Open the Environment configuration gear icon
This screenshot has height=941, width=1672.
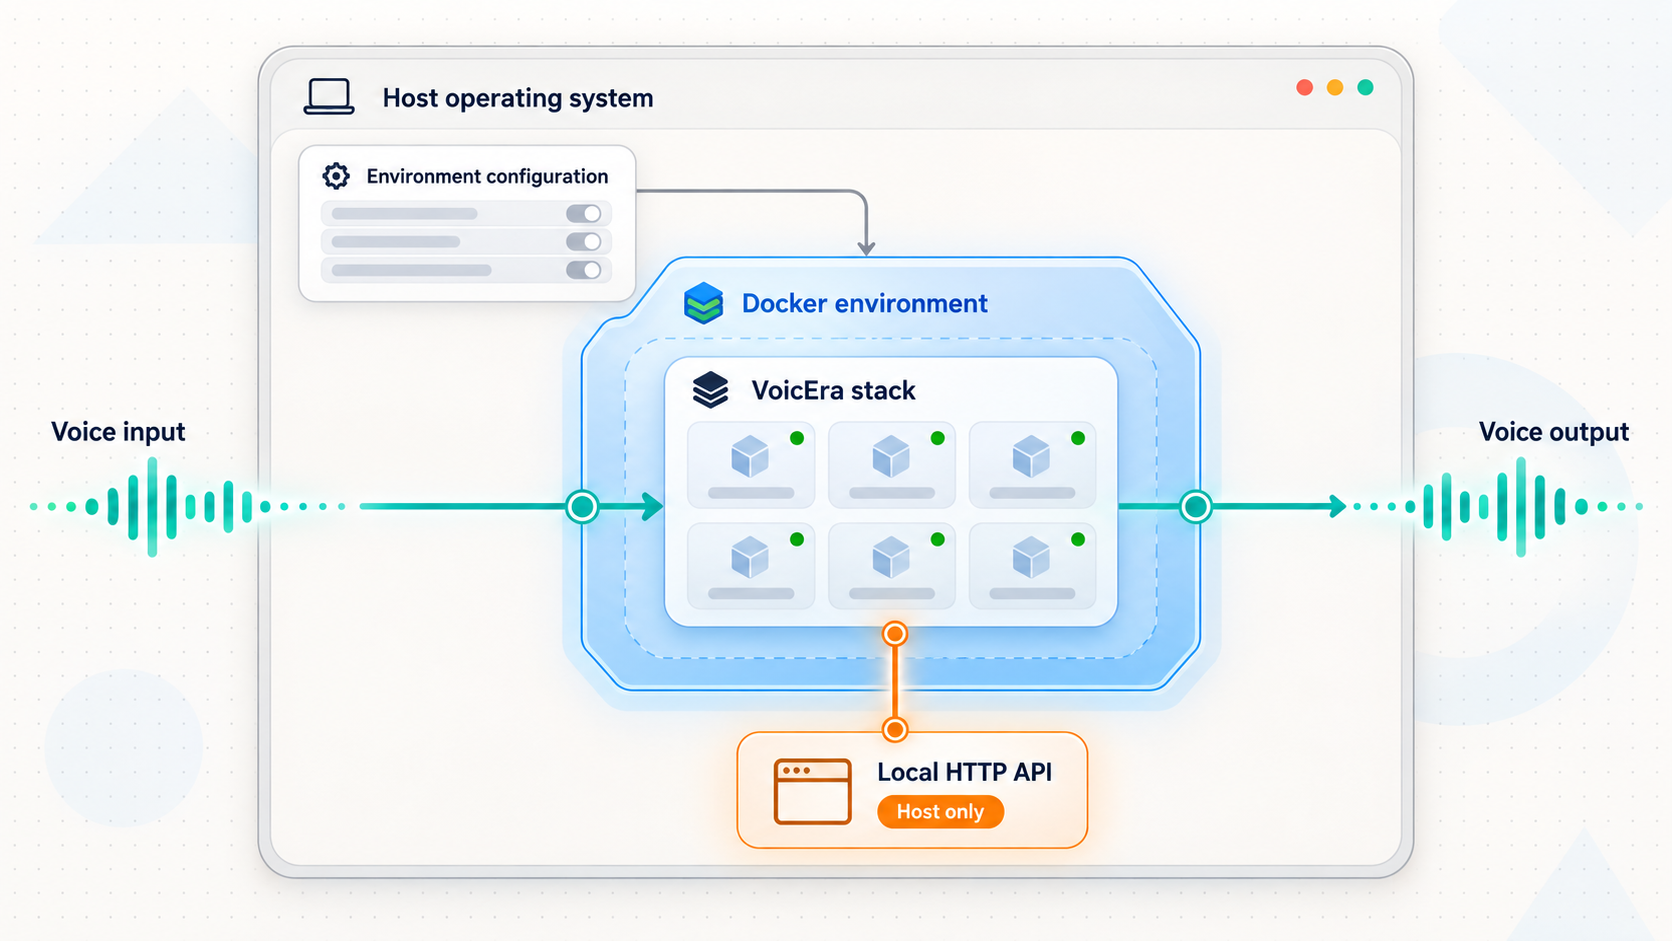click(336, 176)
